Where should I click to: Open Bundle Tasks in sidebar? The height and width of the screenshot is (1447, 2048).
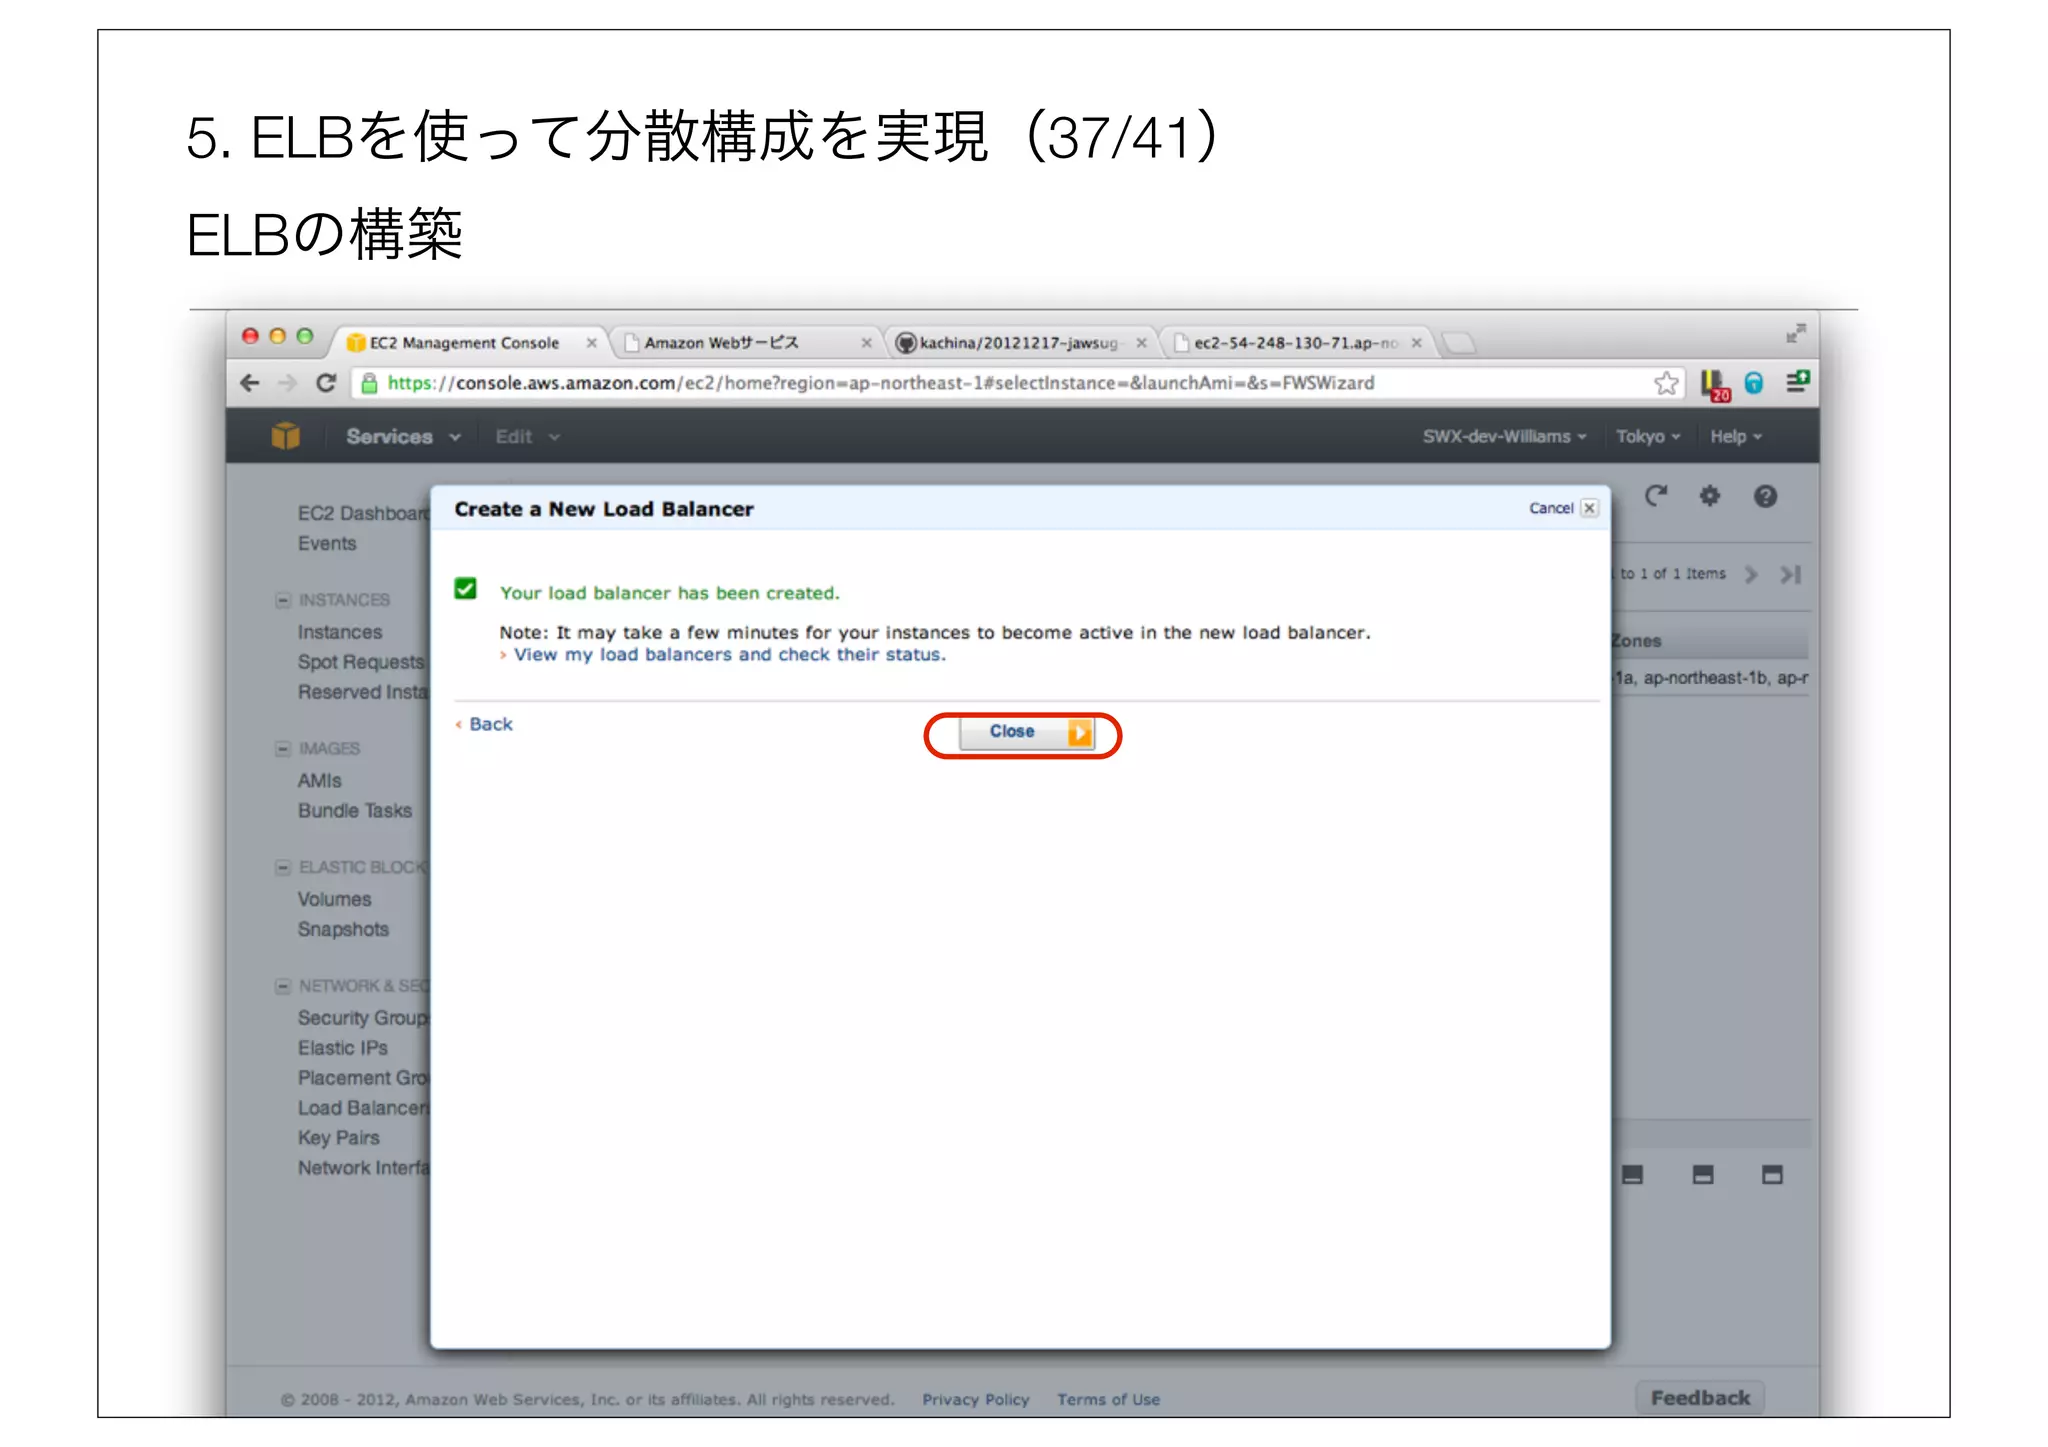click(x=355, y=811)
